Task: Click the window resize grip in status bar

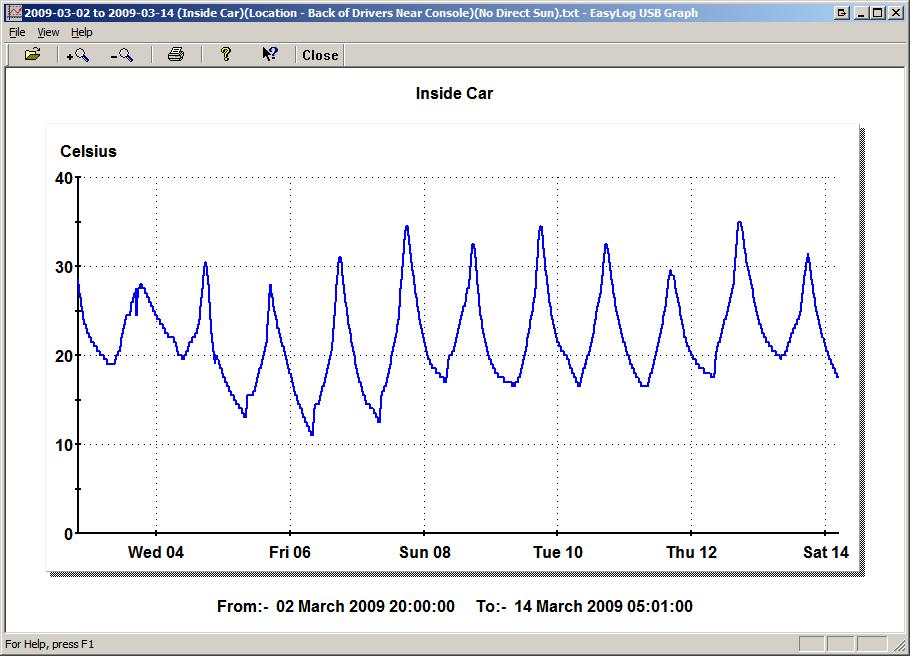Action: pyautogui.click(x=901, y=644)
